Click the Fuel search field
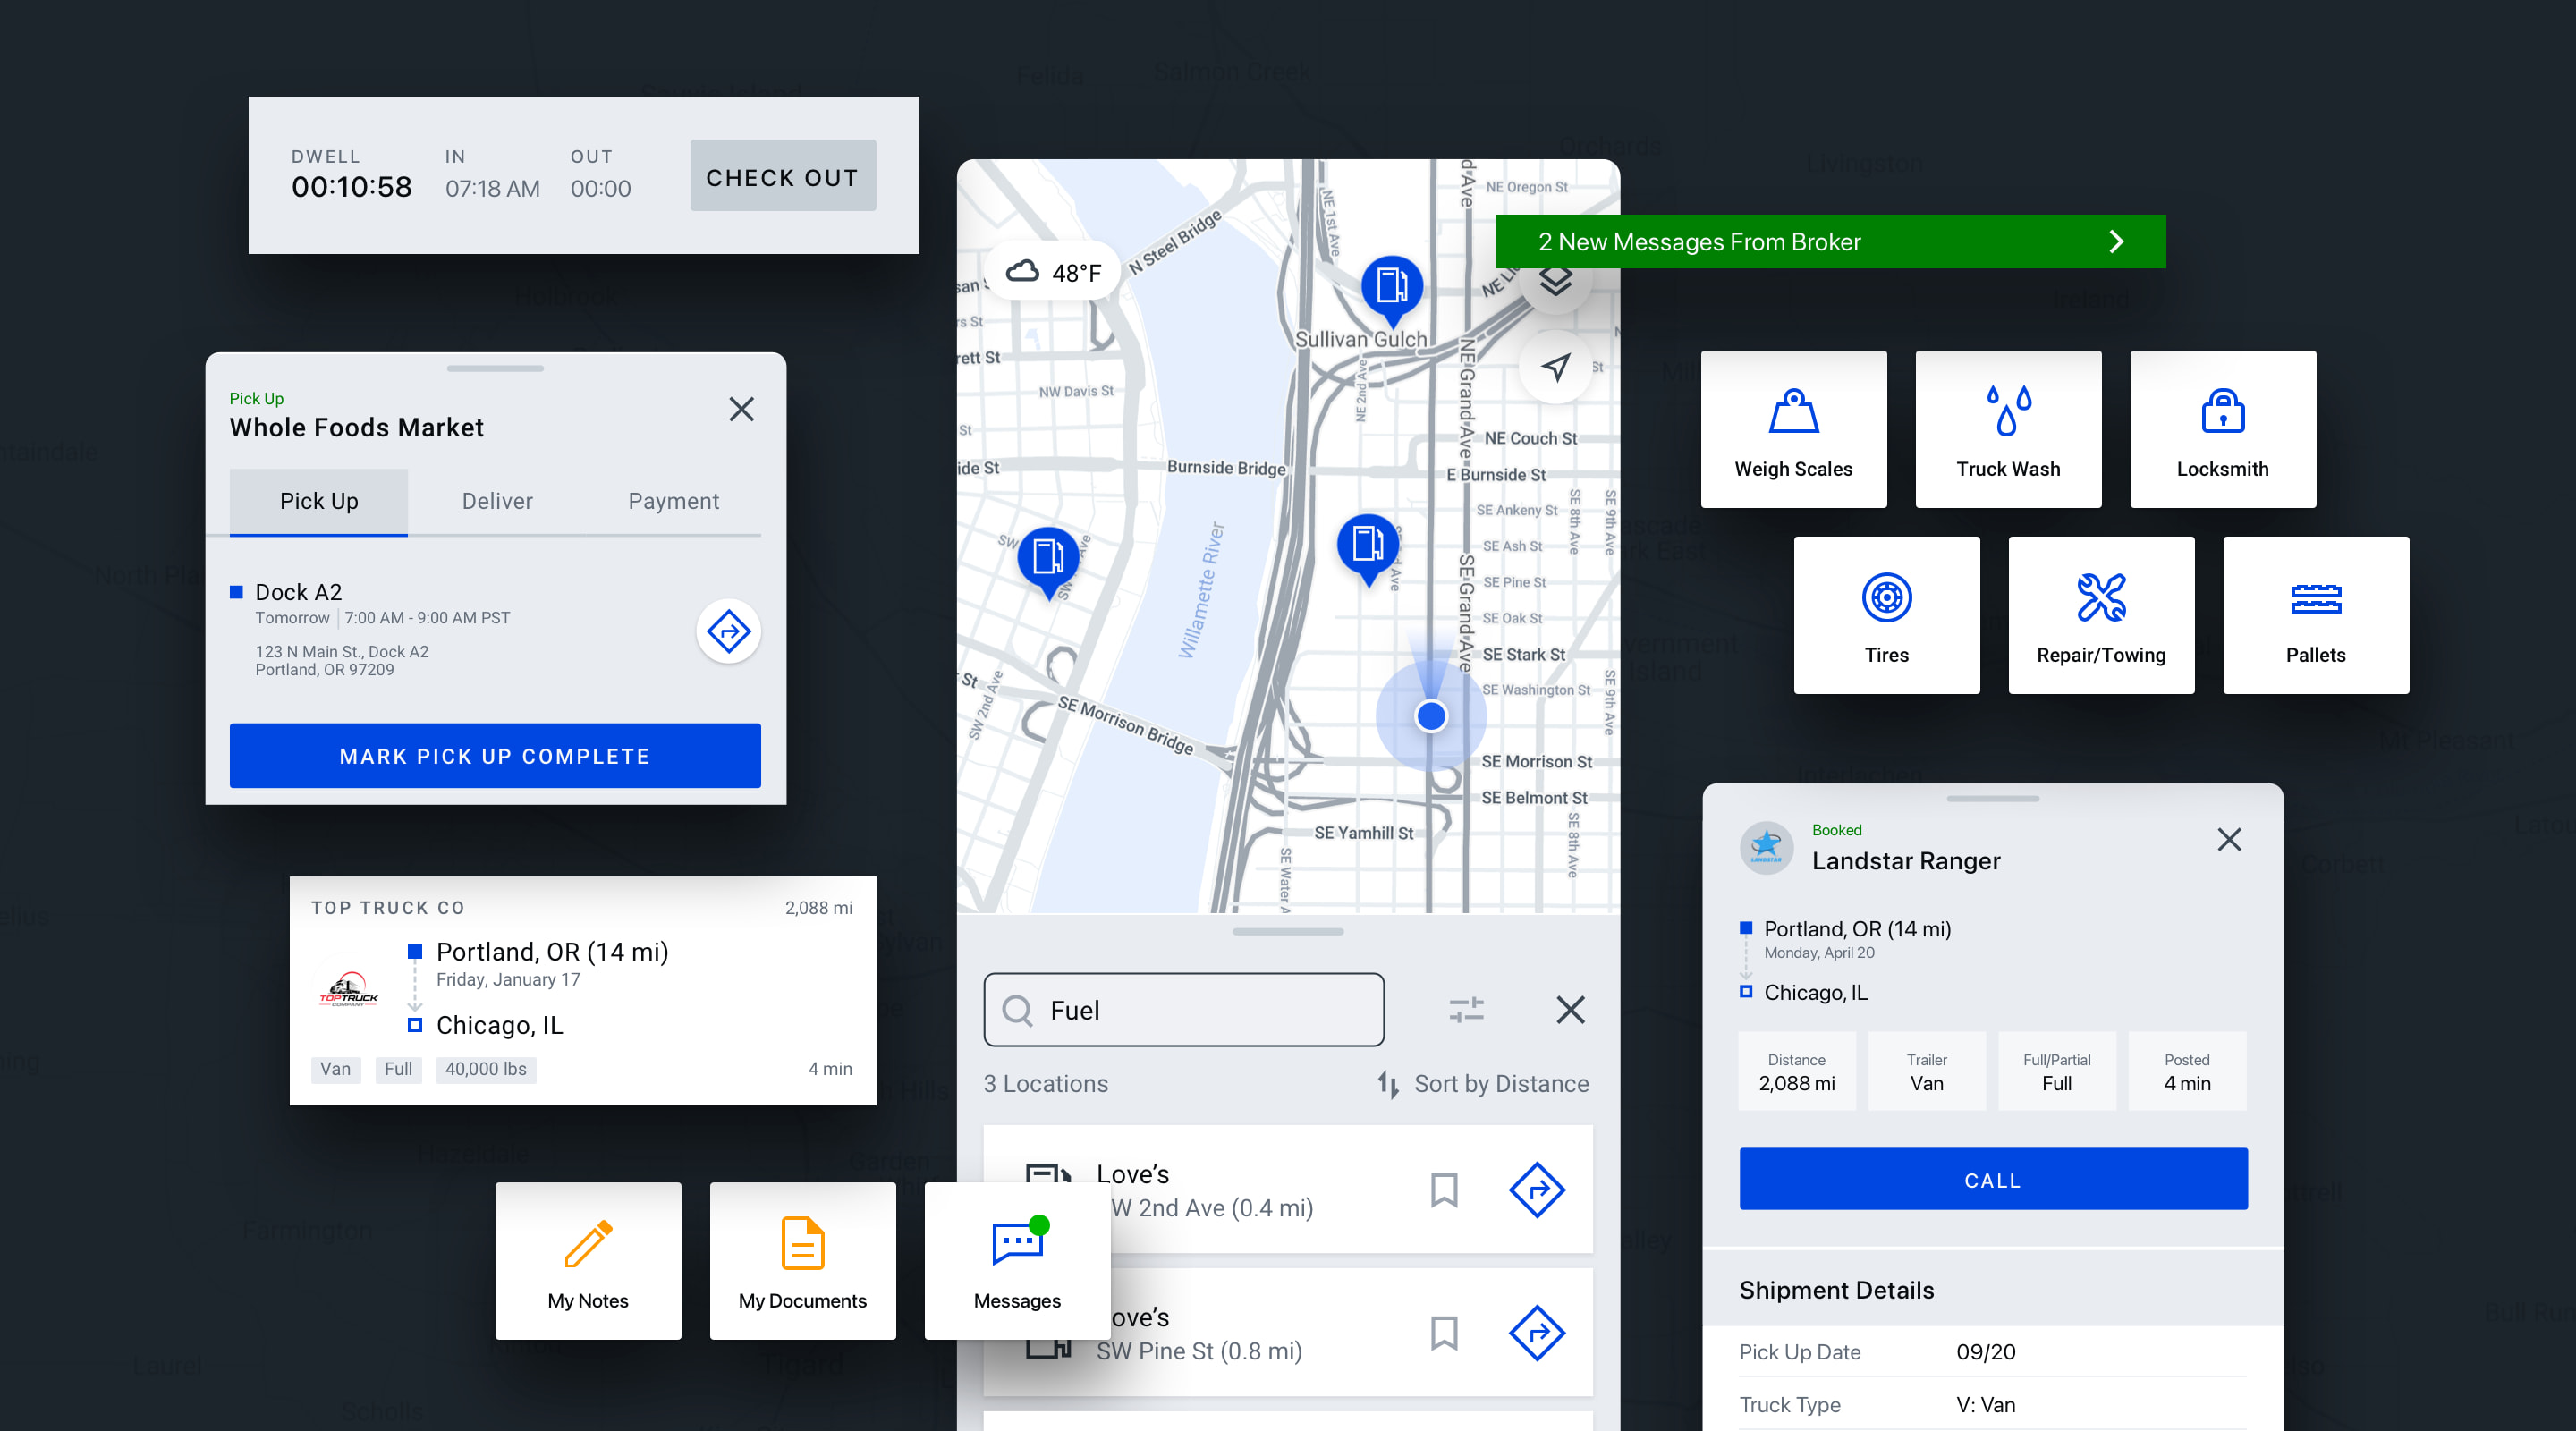This screenshot has width=2576, height=1431. pyautogui.click(x=1183, y=1010)
